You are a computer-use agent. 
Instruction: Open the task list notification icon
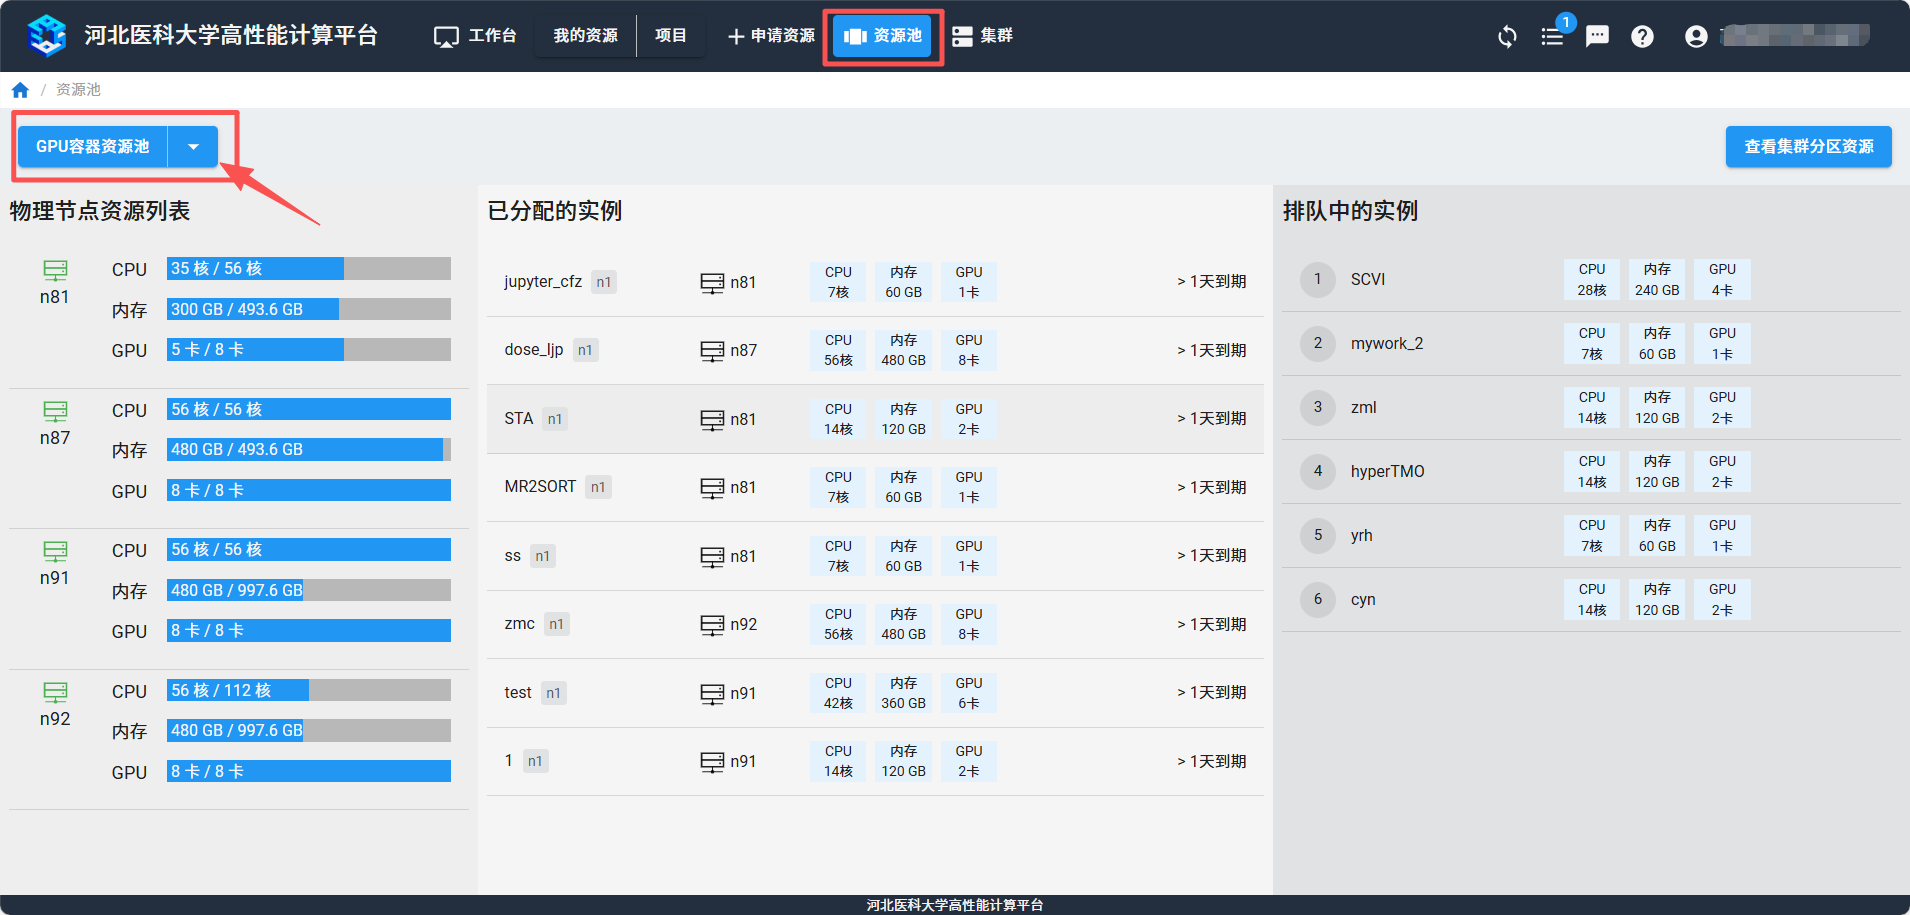(x=1552, y=37)
